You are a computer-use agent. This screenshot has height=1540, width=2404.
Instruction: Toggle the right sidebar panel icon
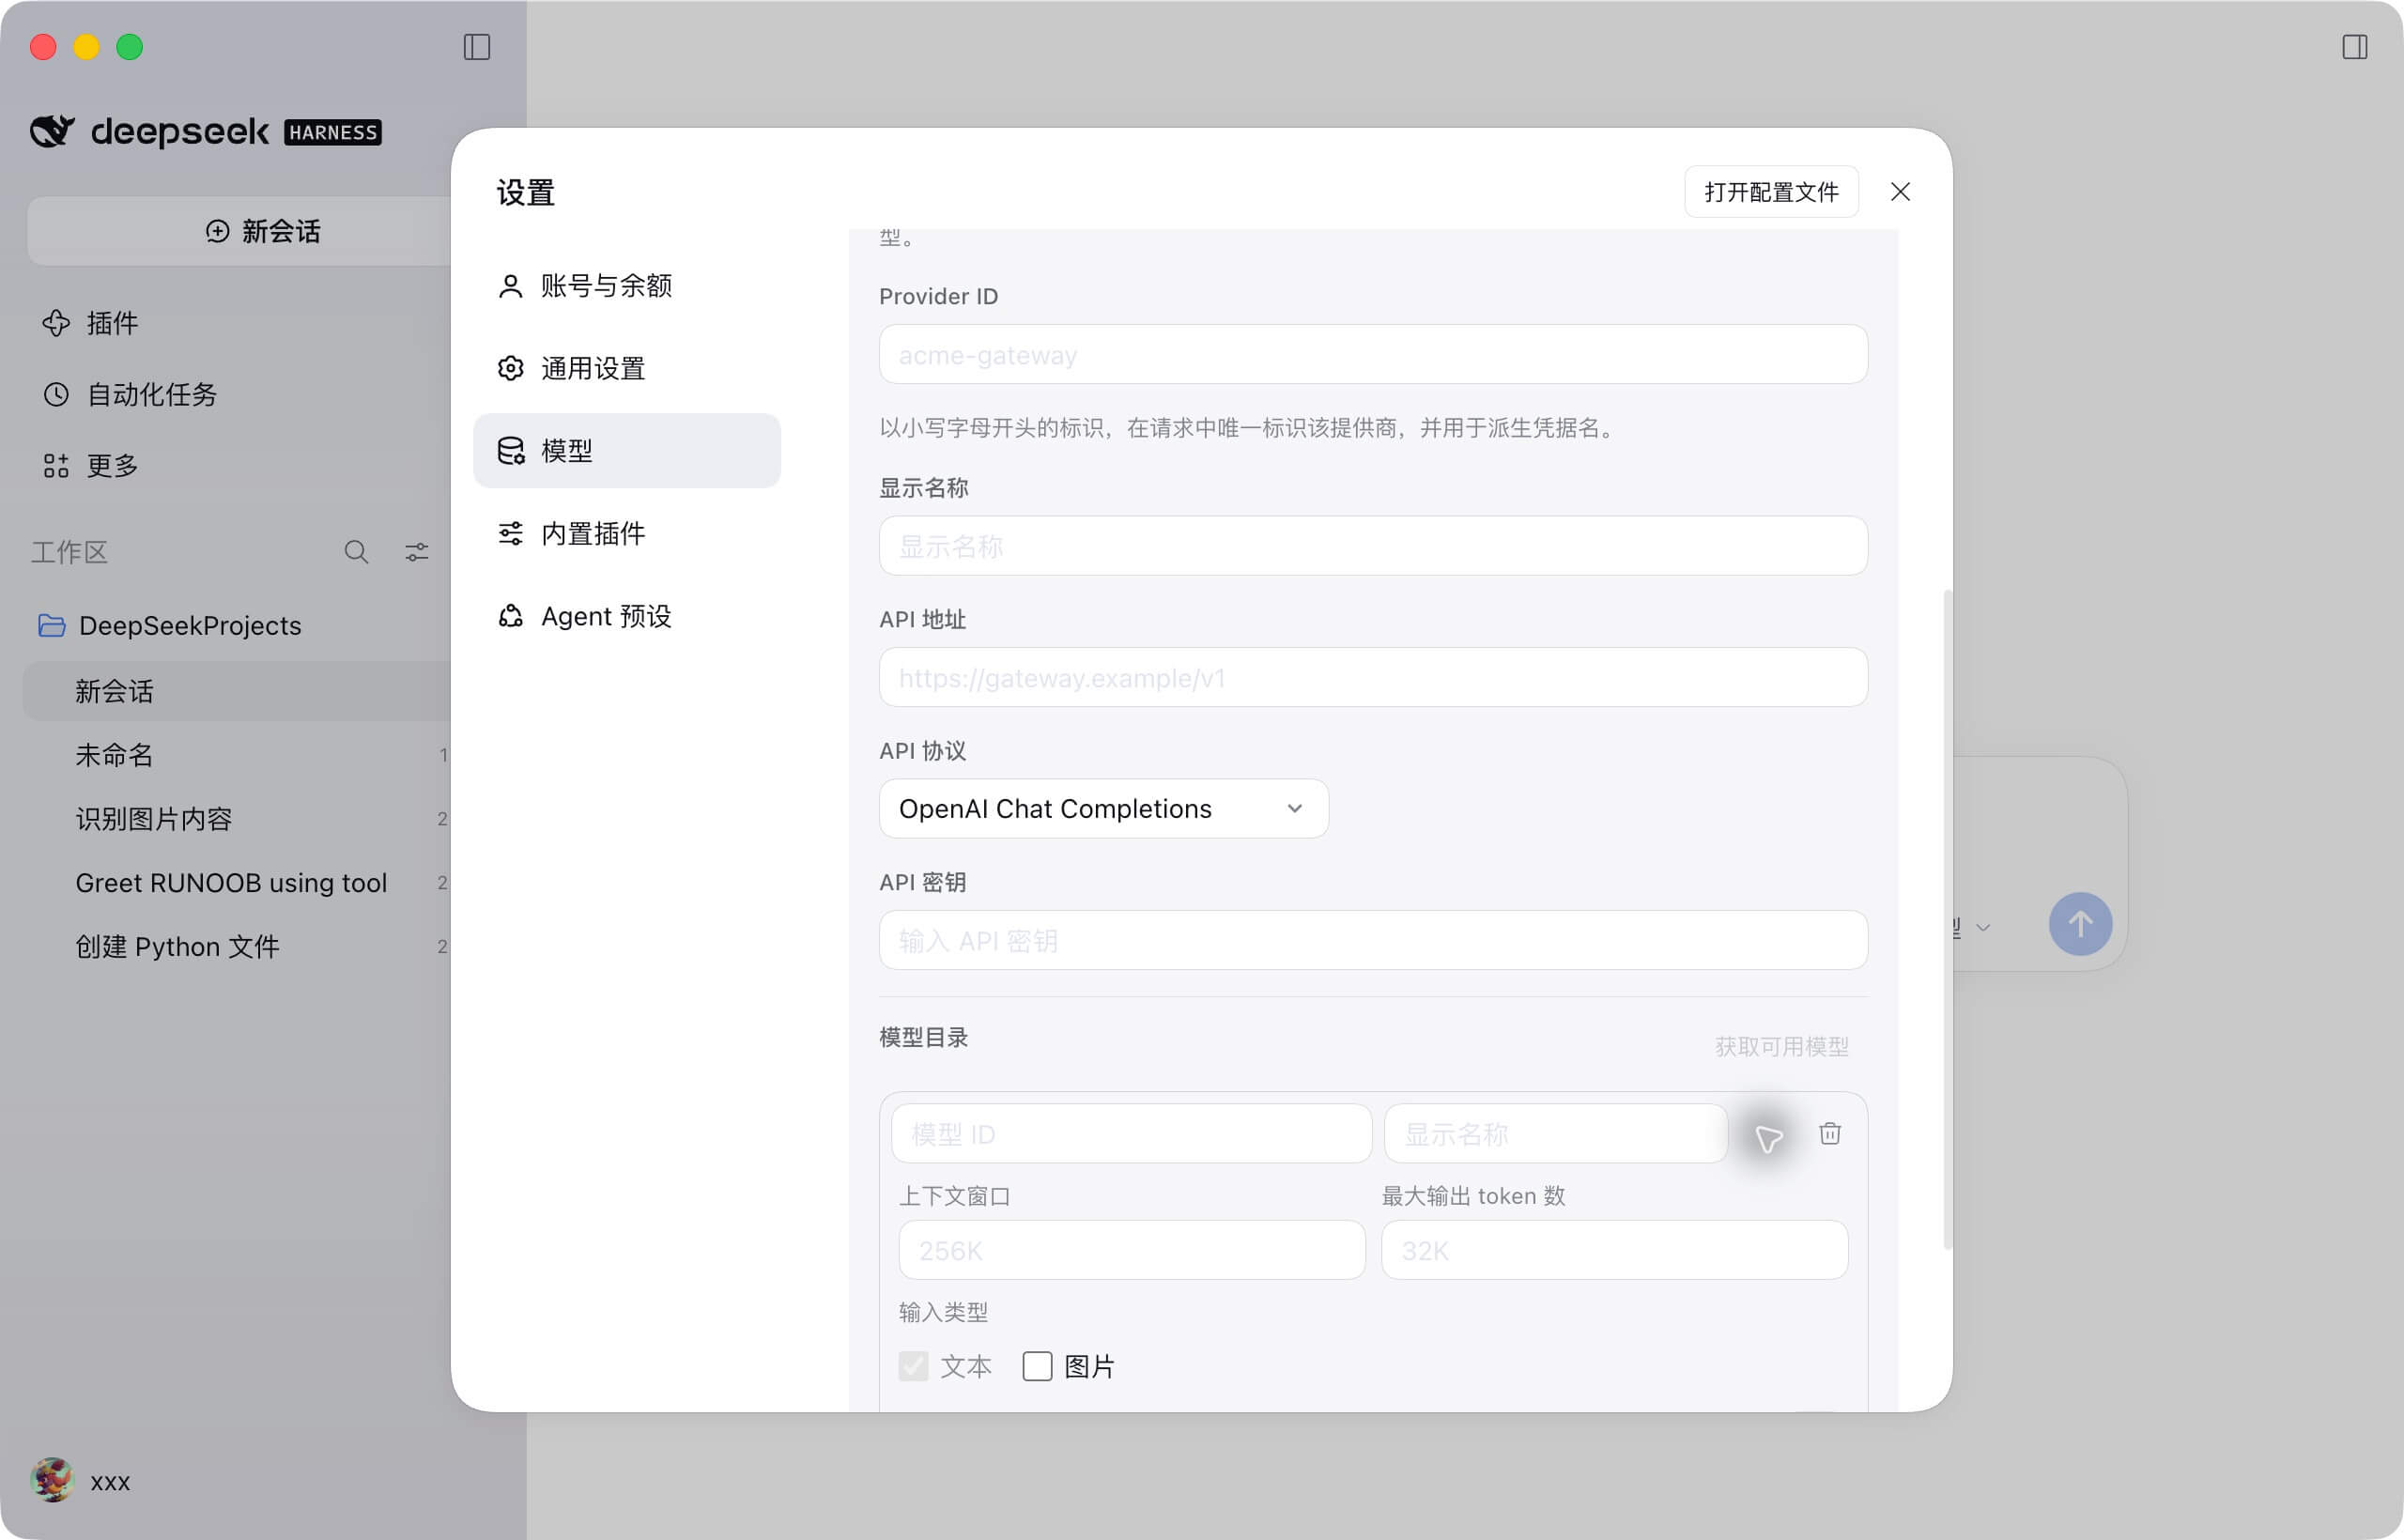tap(2354, 47)
